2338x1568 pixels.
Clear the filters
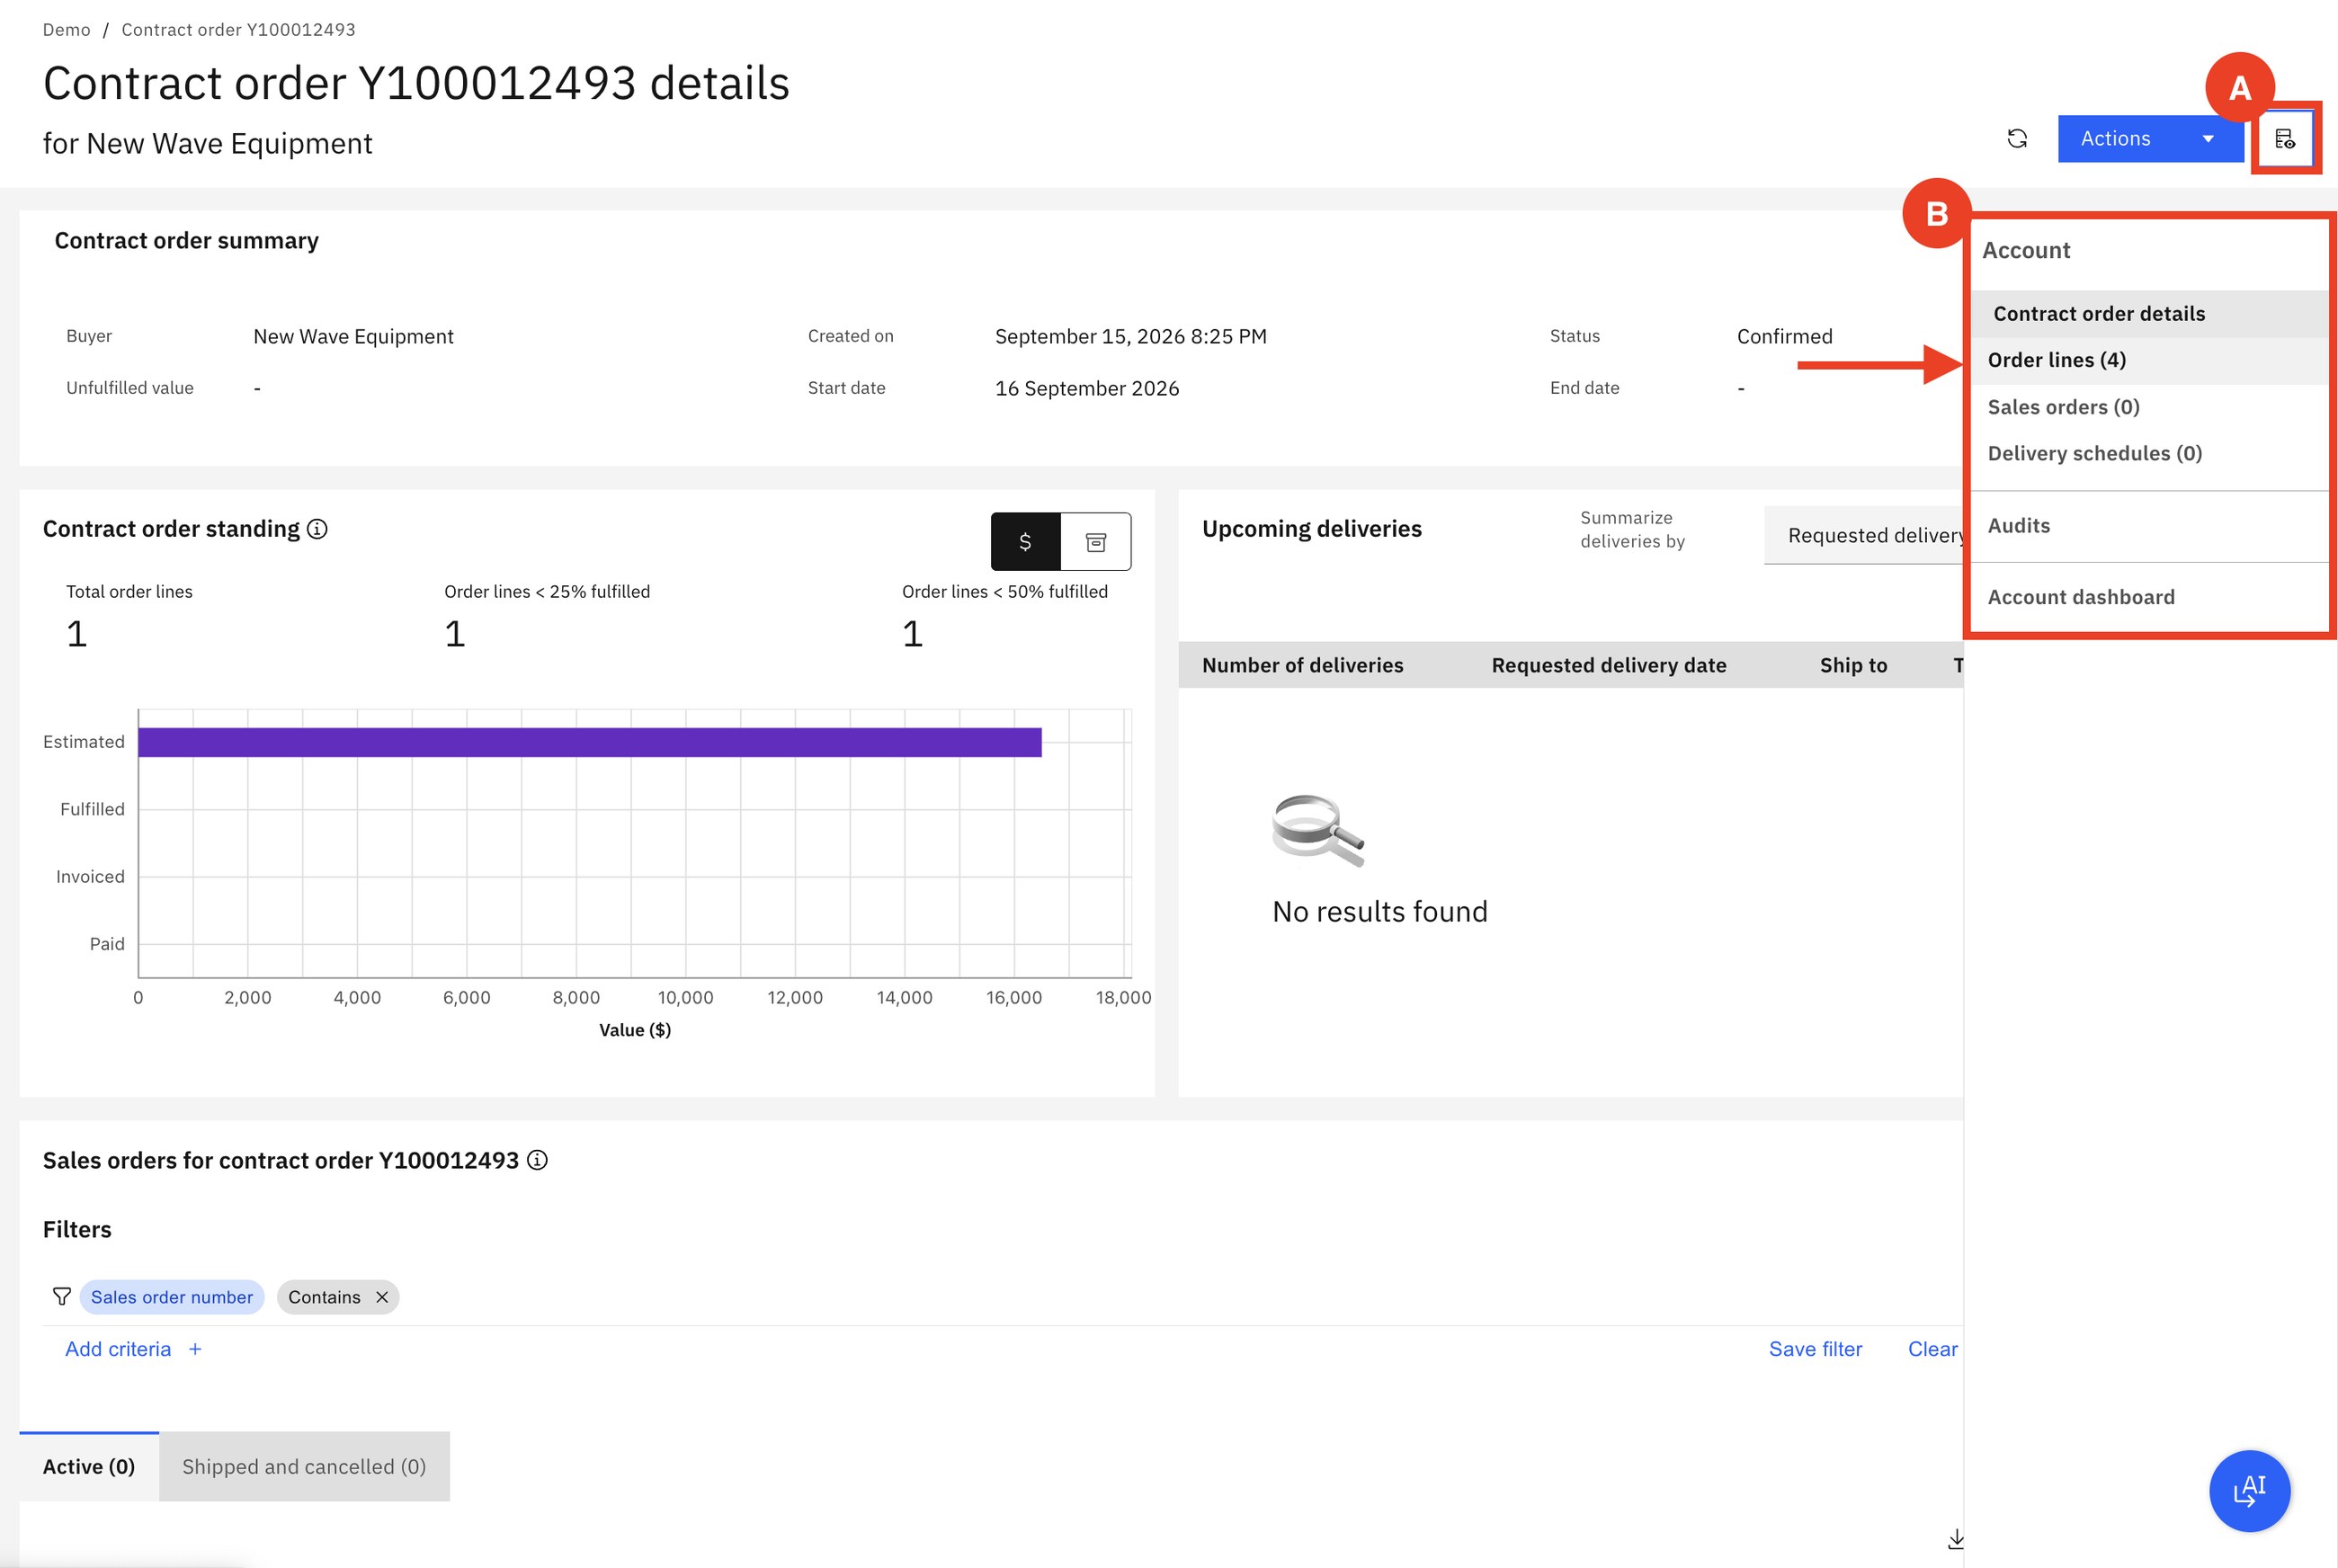(1932, 1349)
